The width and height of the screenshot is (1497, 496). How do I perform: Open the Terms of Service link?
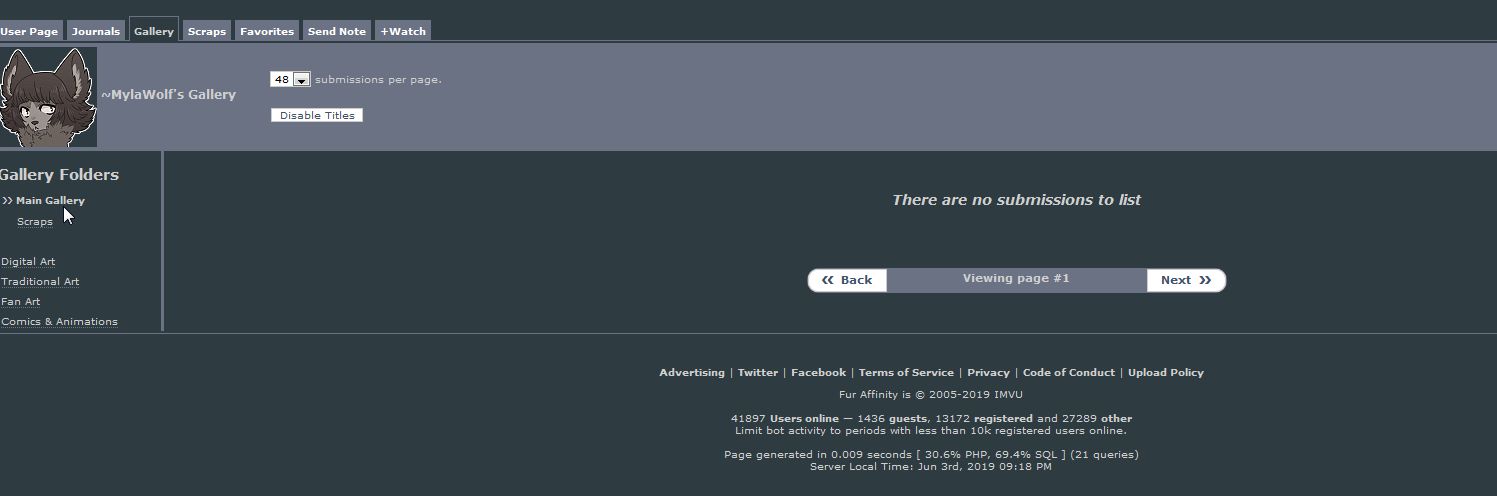[906, 373]
